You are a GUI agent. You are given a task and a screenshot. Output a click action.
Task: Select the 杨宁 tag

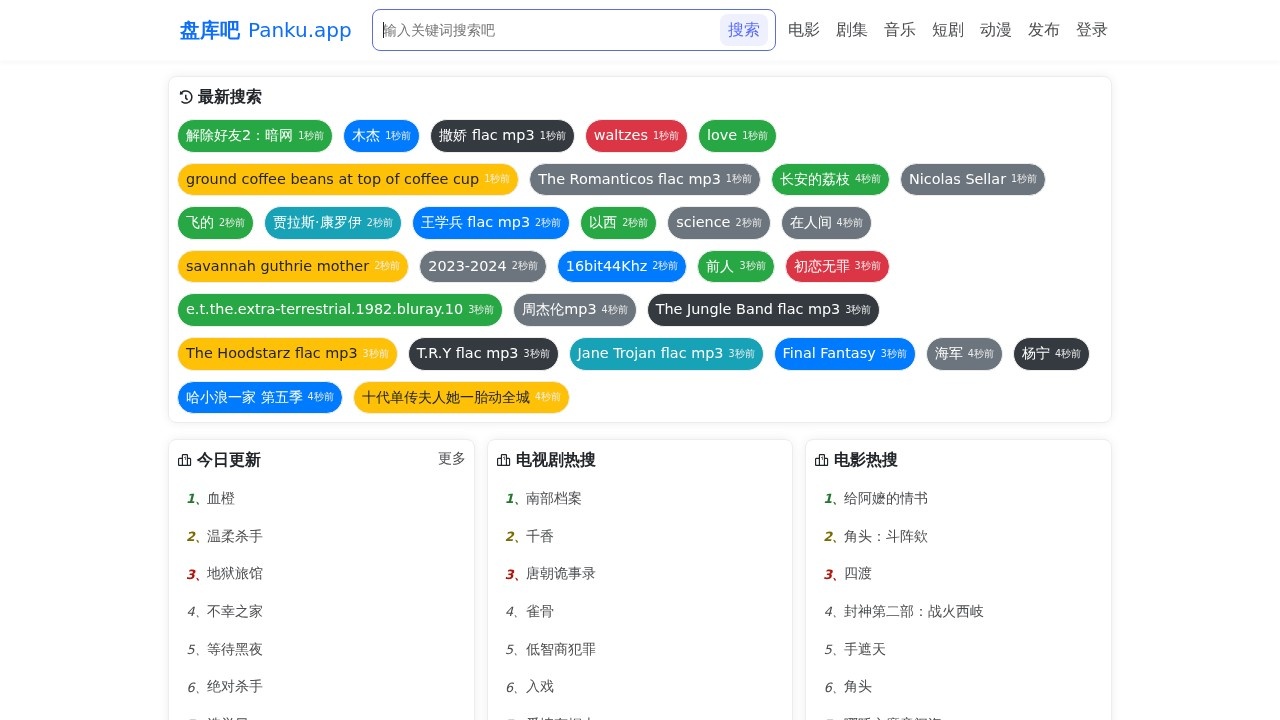click(1051, 354)
